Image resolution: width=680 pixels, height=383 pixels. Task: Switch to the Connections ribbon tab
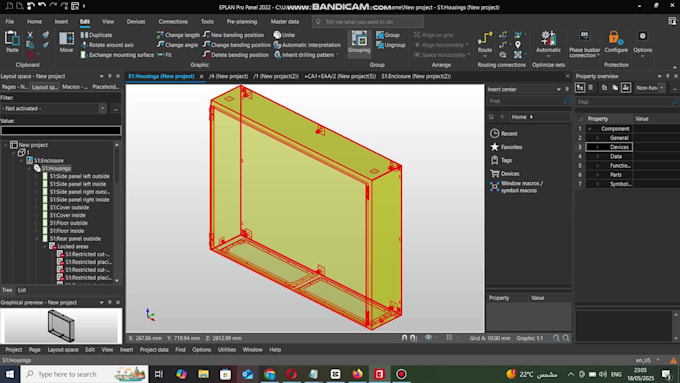pos(173,21)
